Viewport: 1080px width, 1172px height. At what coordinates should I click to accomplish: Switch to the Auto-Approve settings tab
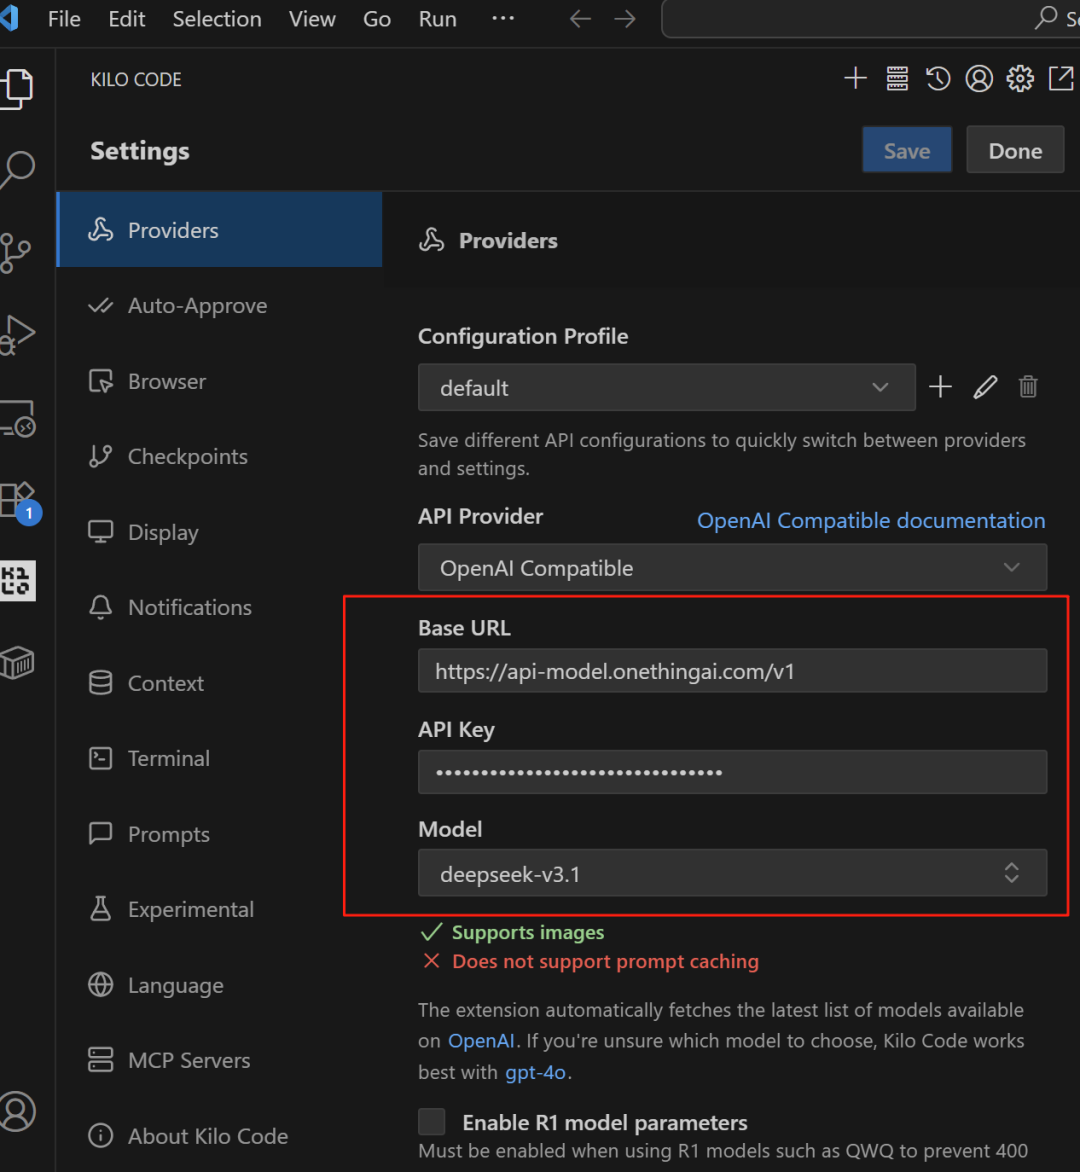197,306
